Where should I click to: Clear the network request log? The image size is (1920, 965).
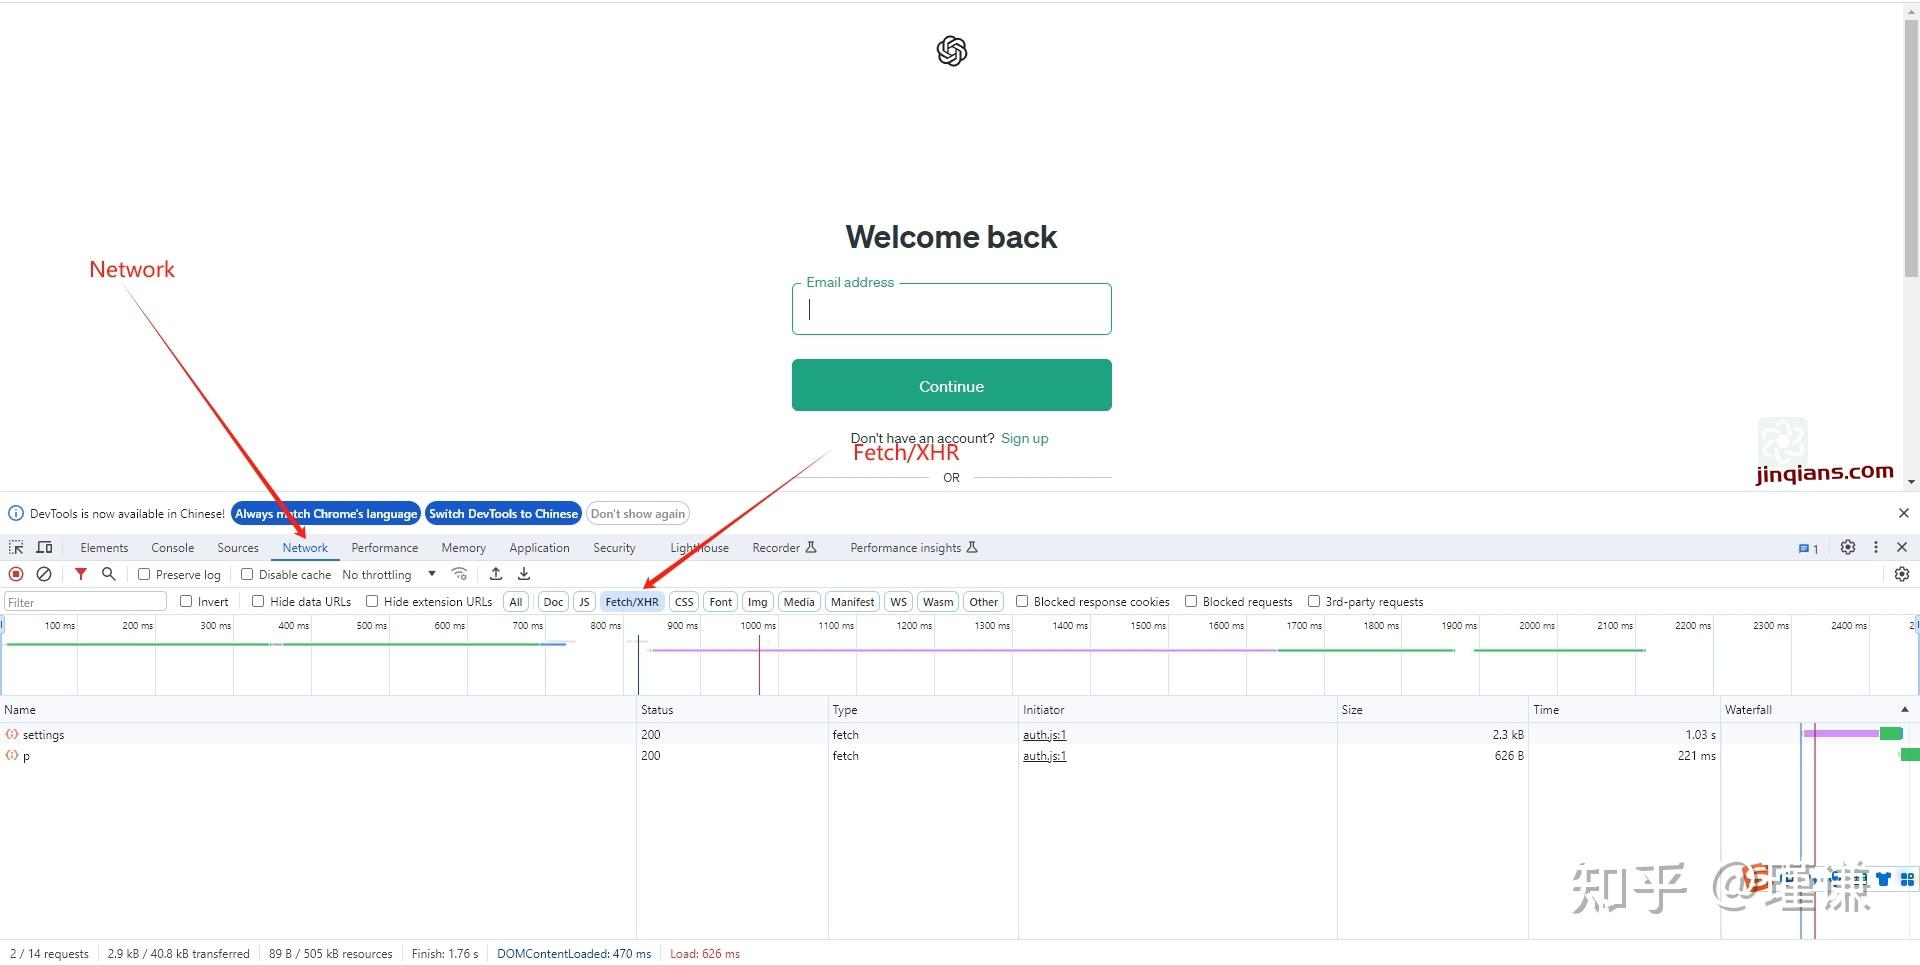[x=44, y=574]
